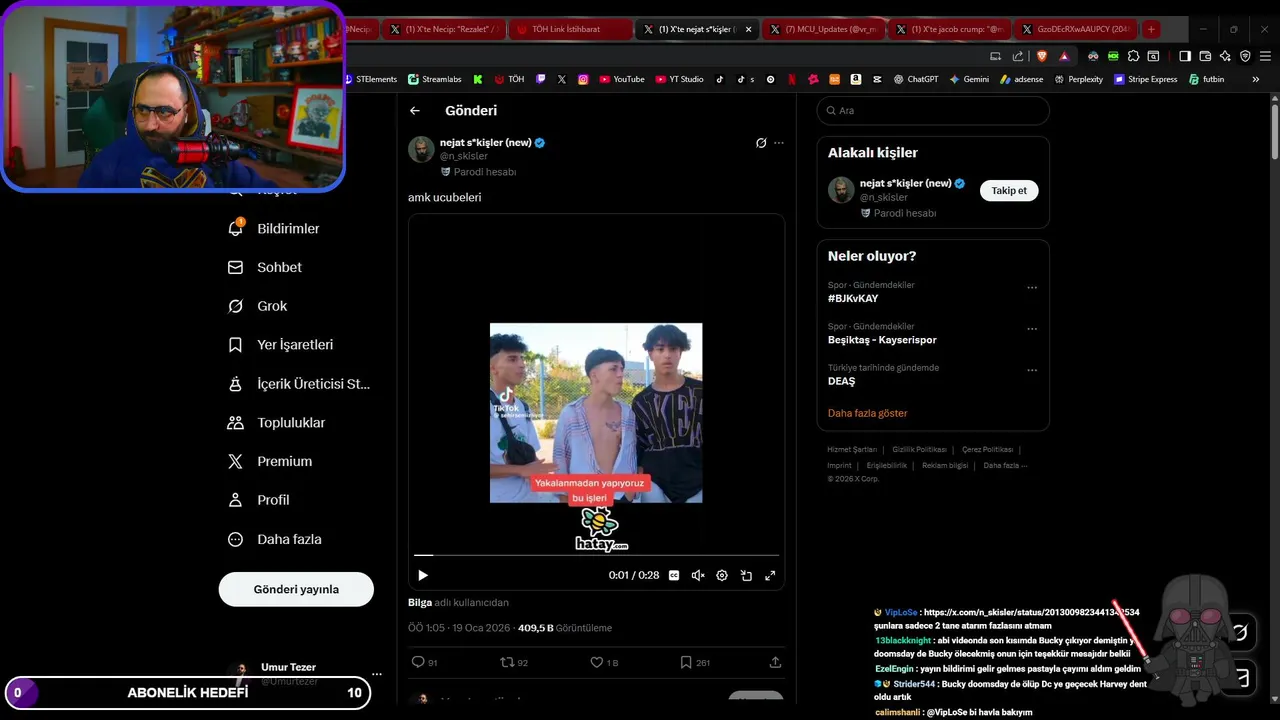The image size is (1280, 720).
Task: Open Streamlabs bookmark
Action: (x=435, y=79)
